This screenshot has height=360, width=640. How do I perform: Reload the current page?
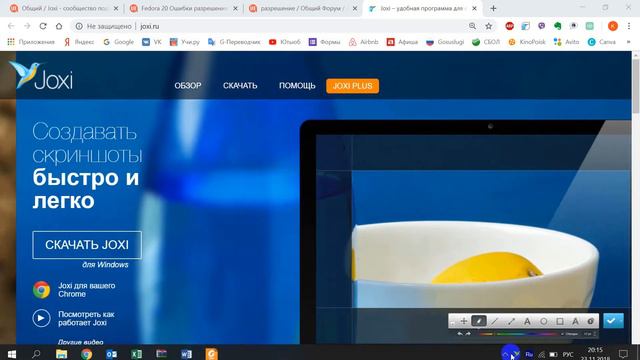43,26
